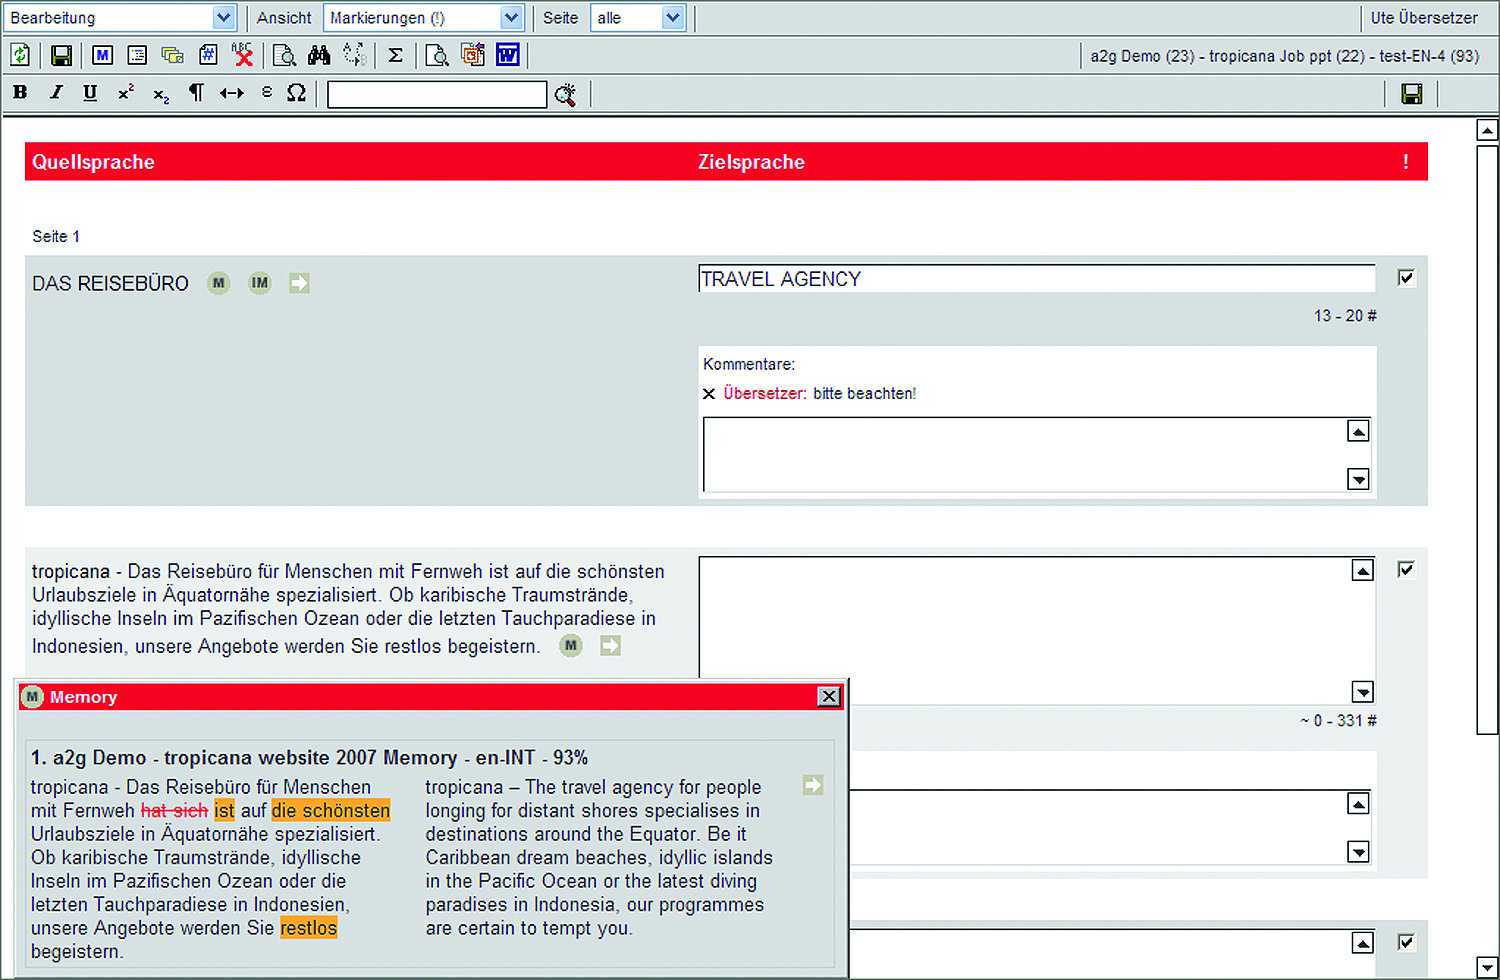1500x980 pixels.
Task: Click the Word export icon
Action: coord(508,55)
